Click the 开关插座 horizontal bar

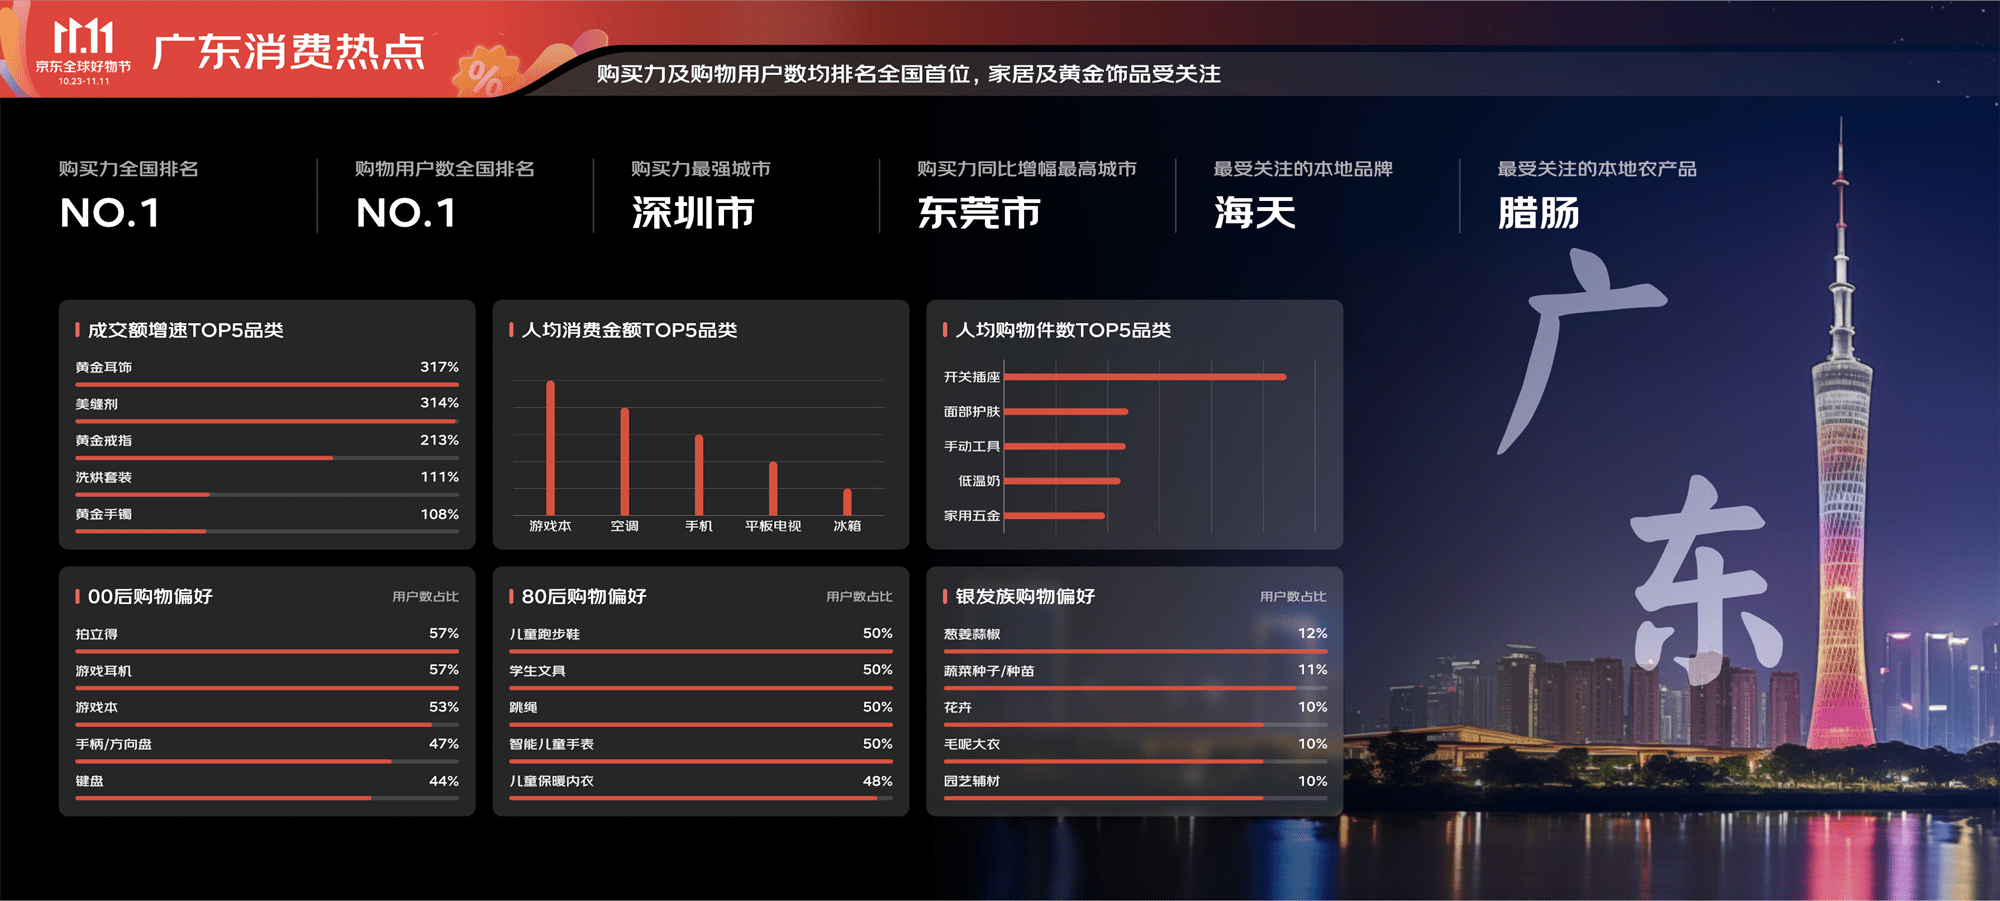tap(1145, 377)
